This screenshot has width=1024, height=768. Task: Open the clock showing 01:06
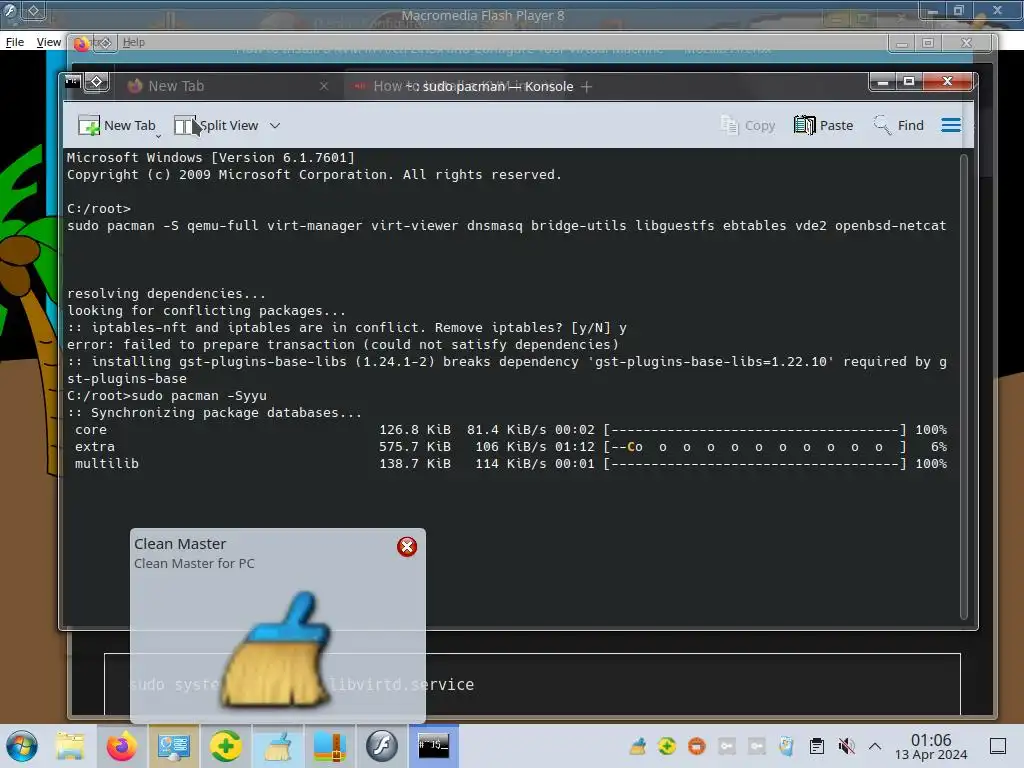[931, 746]
